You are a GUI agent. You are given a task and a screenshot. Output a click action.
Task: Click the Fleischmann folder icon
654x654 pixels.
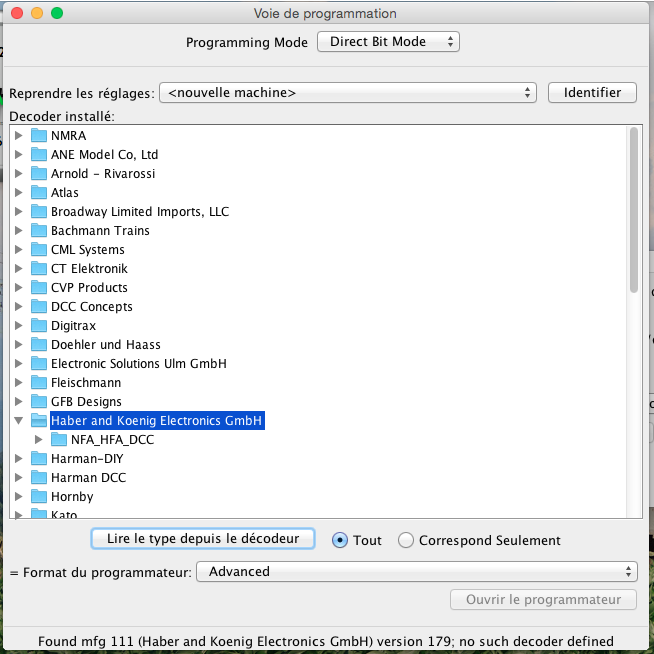pos(39,382)
